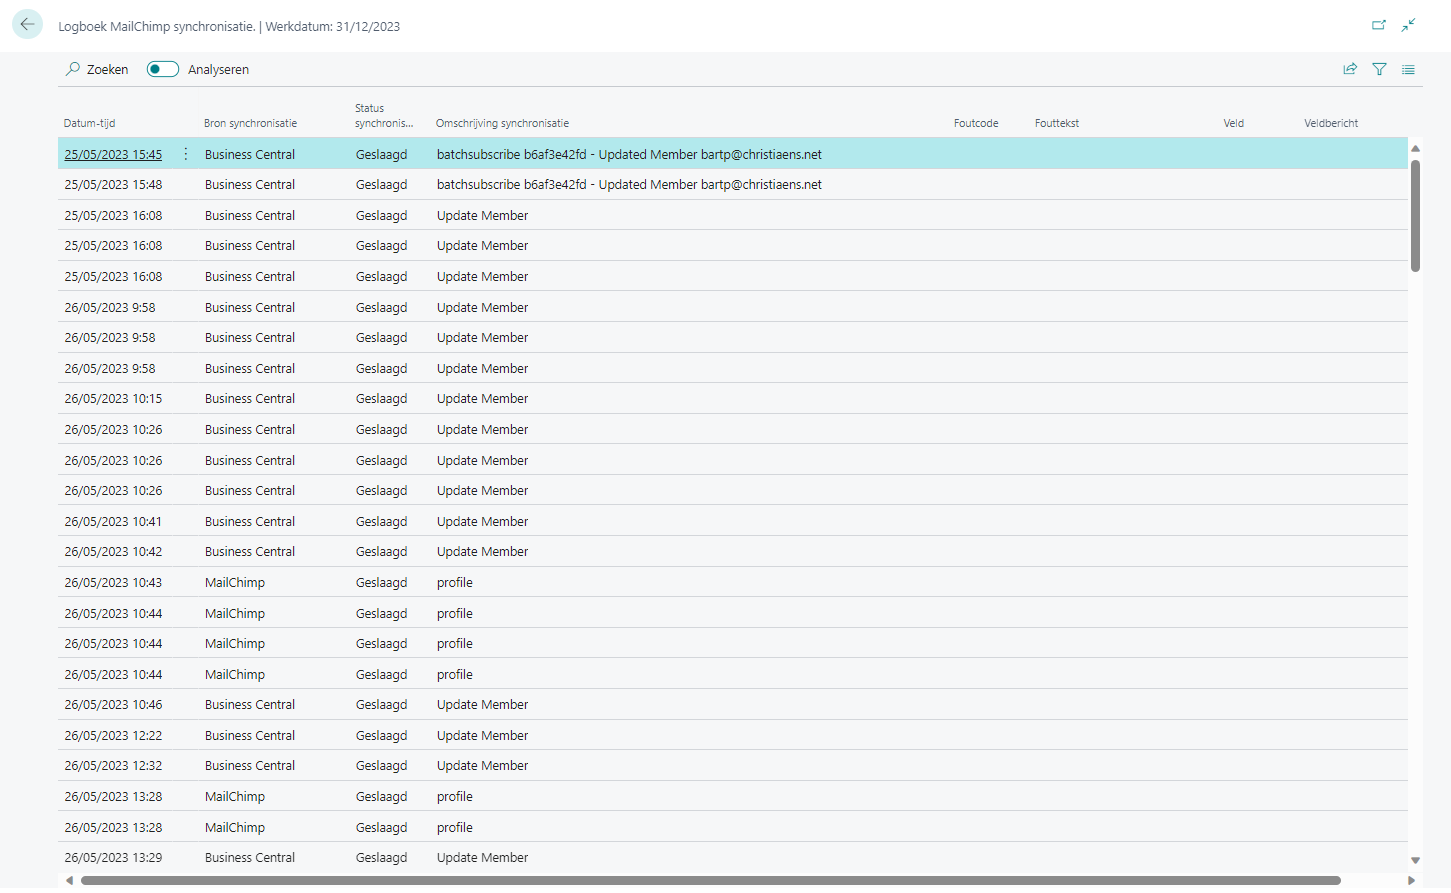Click Bron synchronisatie column header
This screenshot has height=893, width=1451.
point(250,123)
